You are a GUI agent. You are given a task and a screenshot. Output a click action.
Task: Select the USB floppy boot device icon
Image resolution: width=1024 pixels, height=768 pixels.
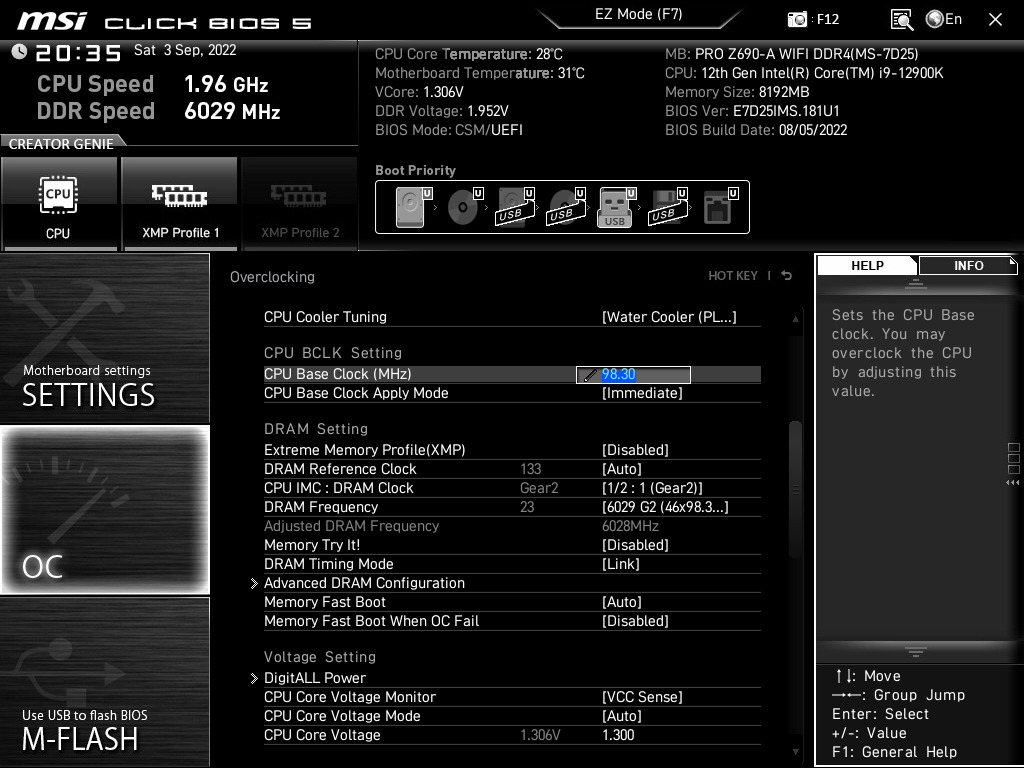(668, 207)
